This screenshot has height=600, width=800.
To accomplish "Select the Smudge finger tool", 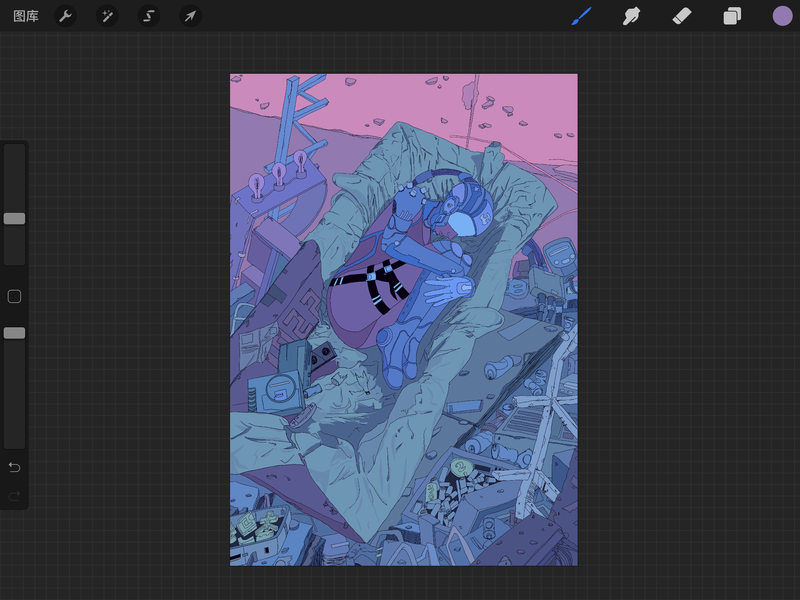I will coord(631,16).
